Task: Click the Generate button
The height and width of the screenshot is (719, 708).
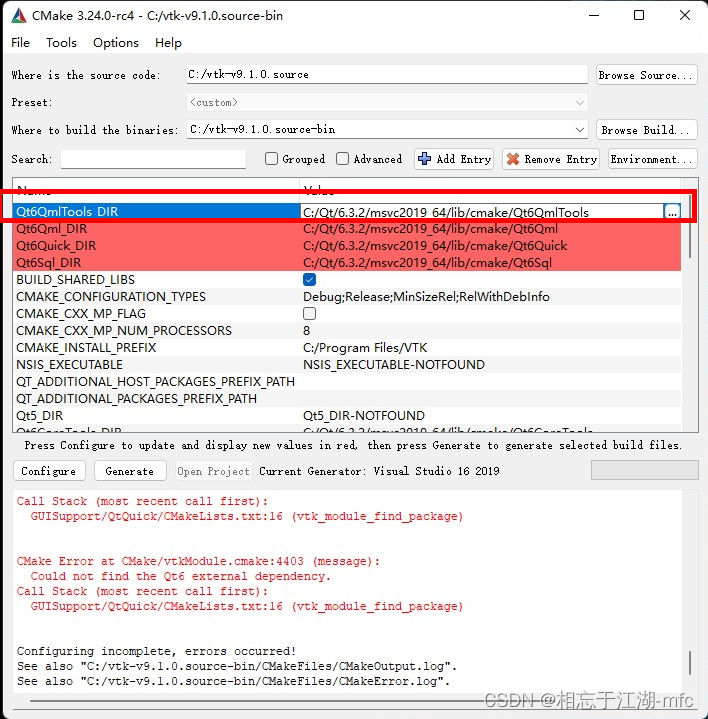Action: [x=130, y=471]
